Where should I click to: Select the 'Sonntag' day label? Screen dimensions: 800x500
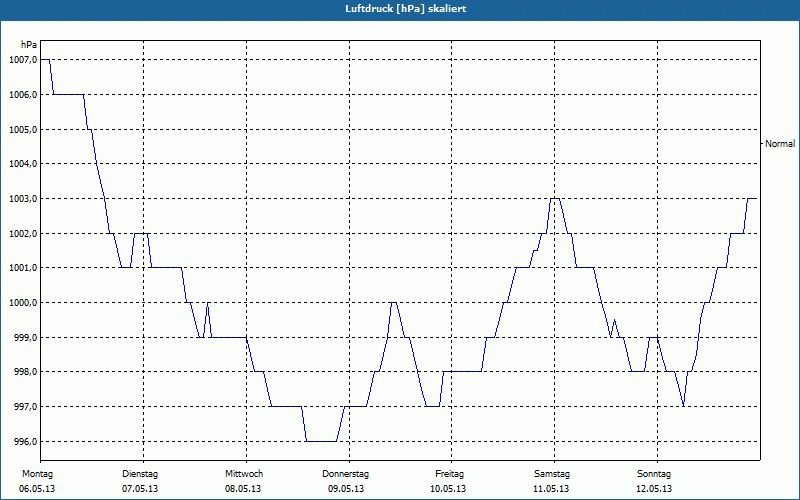[654, 474]
